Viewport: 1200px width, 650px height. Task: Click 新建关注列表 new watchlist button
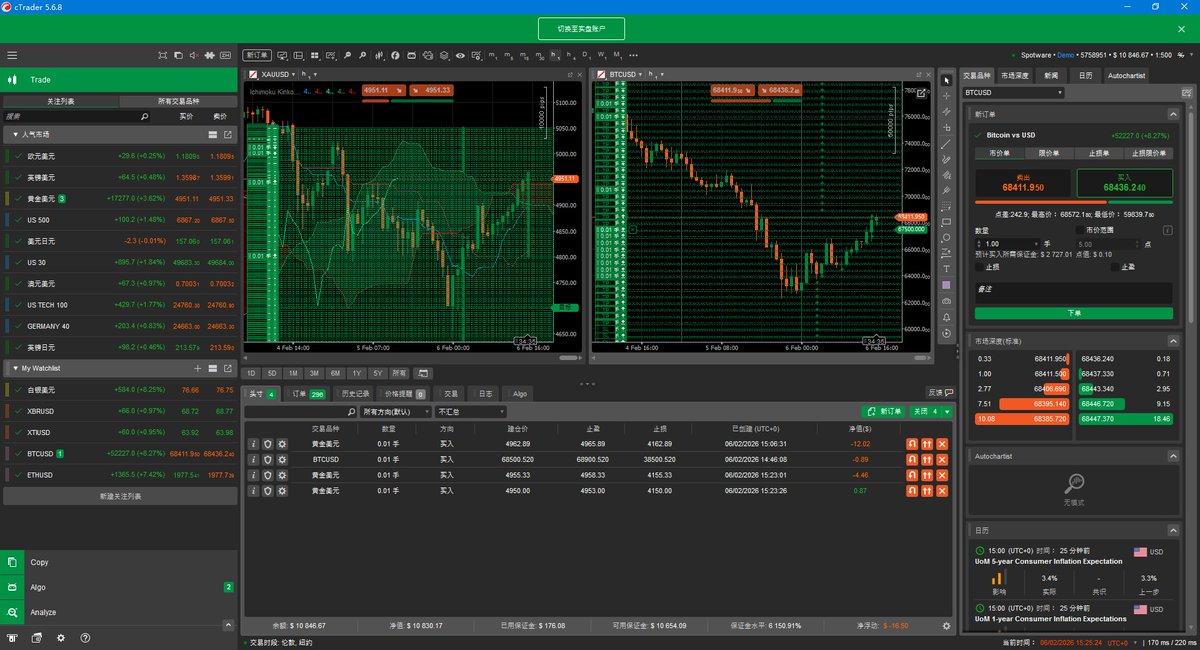click(120, 496)
